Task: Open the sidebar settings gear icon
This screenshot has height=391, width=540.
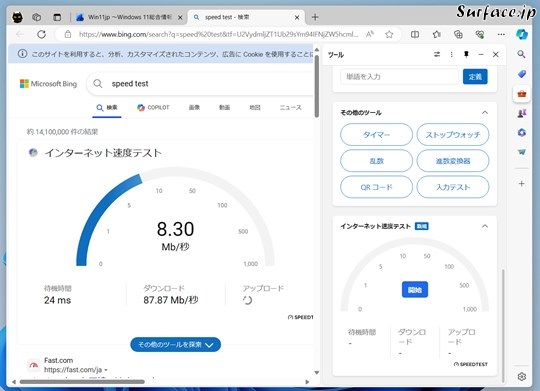Action: pyautogui.click(x=521, y=377)
